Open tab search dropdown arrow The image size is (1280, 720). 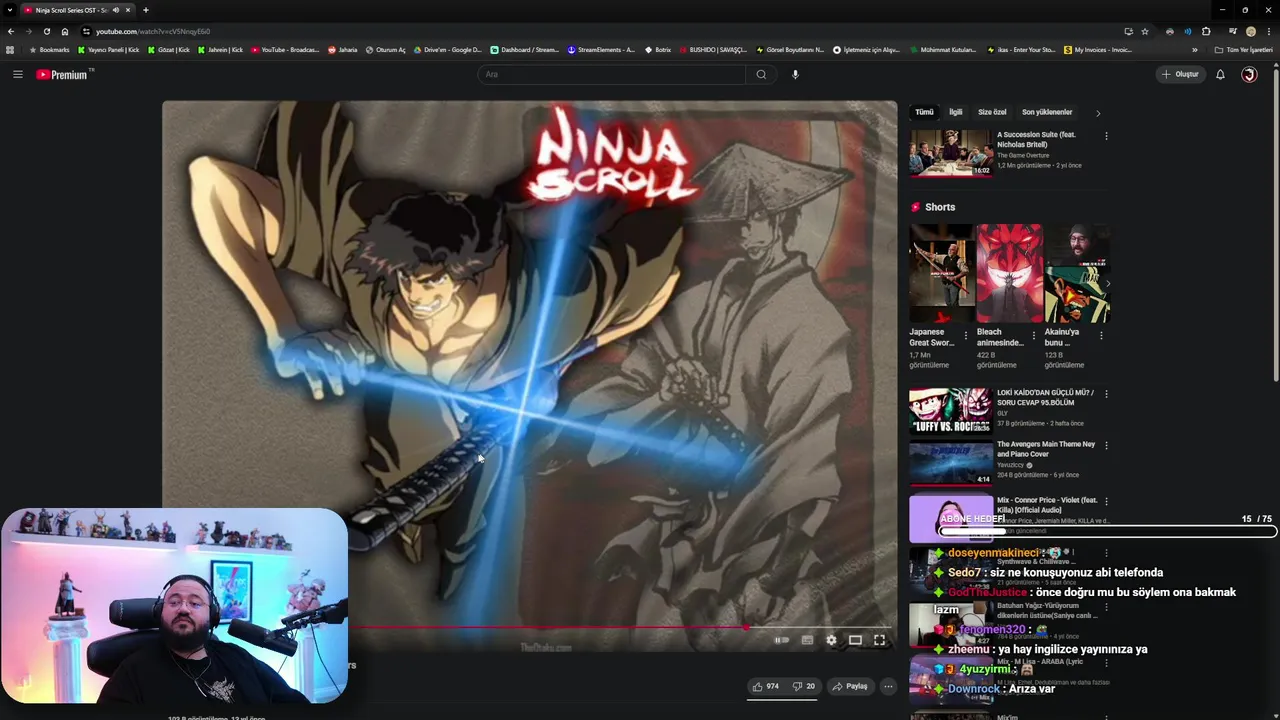click(x=9, y=10)
